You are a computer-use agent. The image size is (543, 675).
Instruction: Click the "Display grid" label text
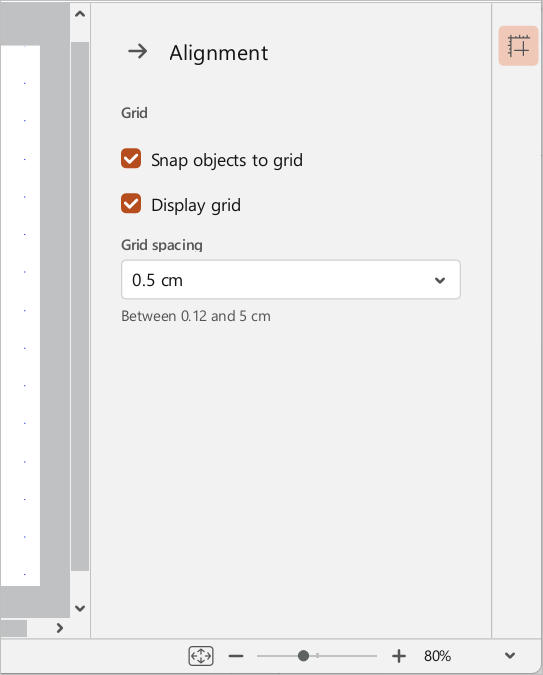pos(196,205)
